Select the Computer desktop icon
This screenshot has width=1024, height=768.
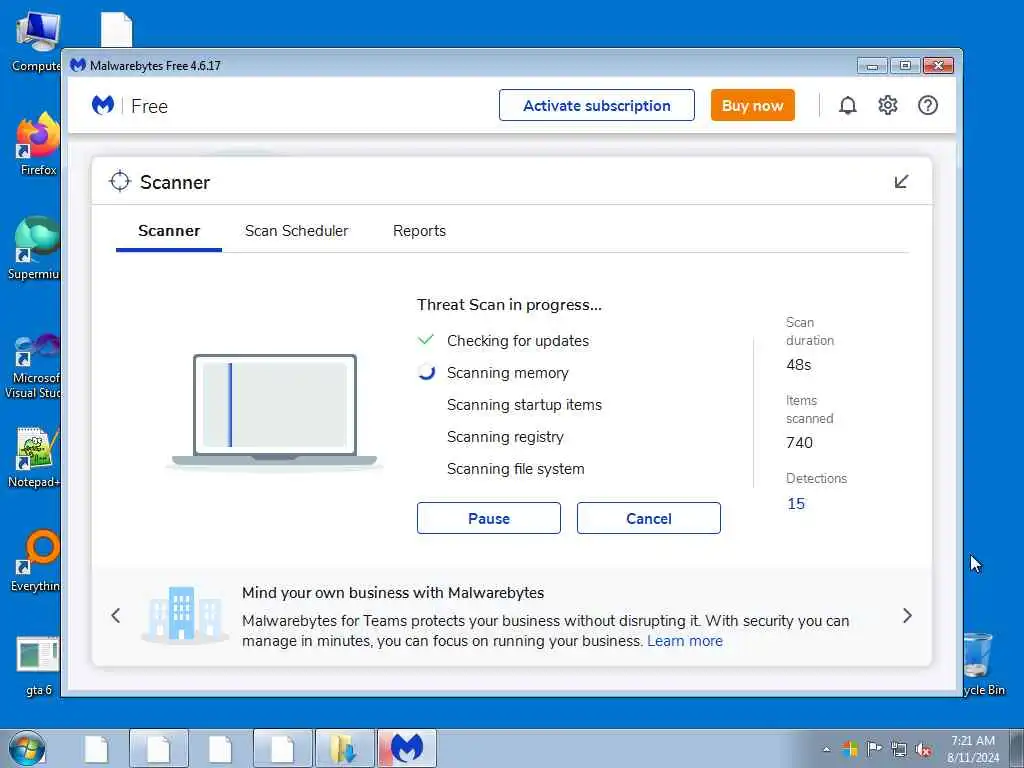pyautogui.click(x=38, y=40)
